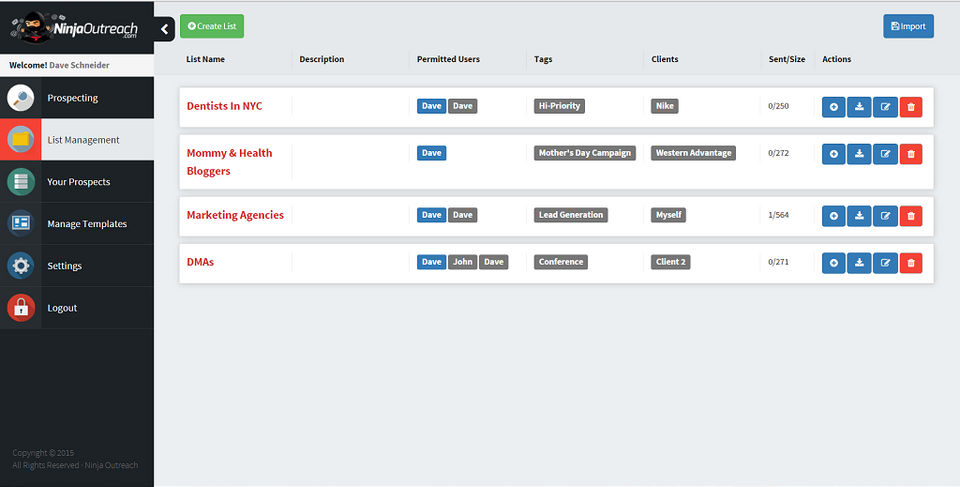Add prospects to DMAs list
Viewport: 960px width, 487px height.
[833, 263]
